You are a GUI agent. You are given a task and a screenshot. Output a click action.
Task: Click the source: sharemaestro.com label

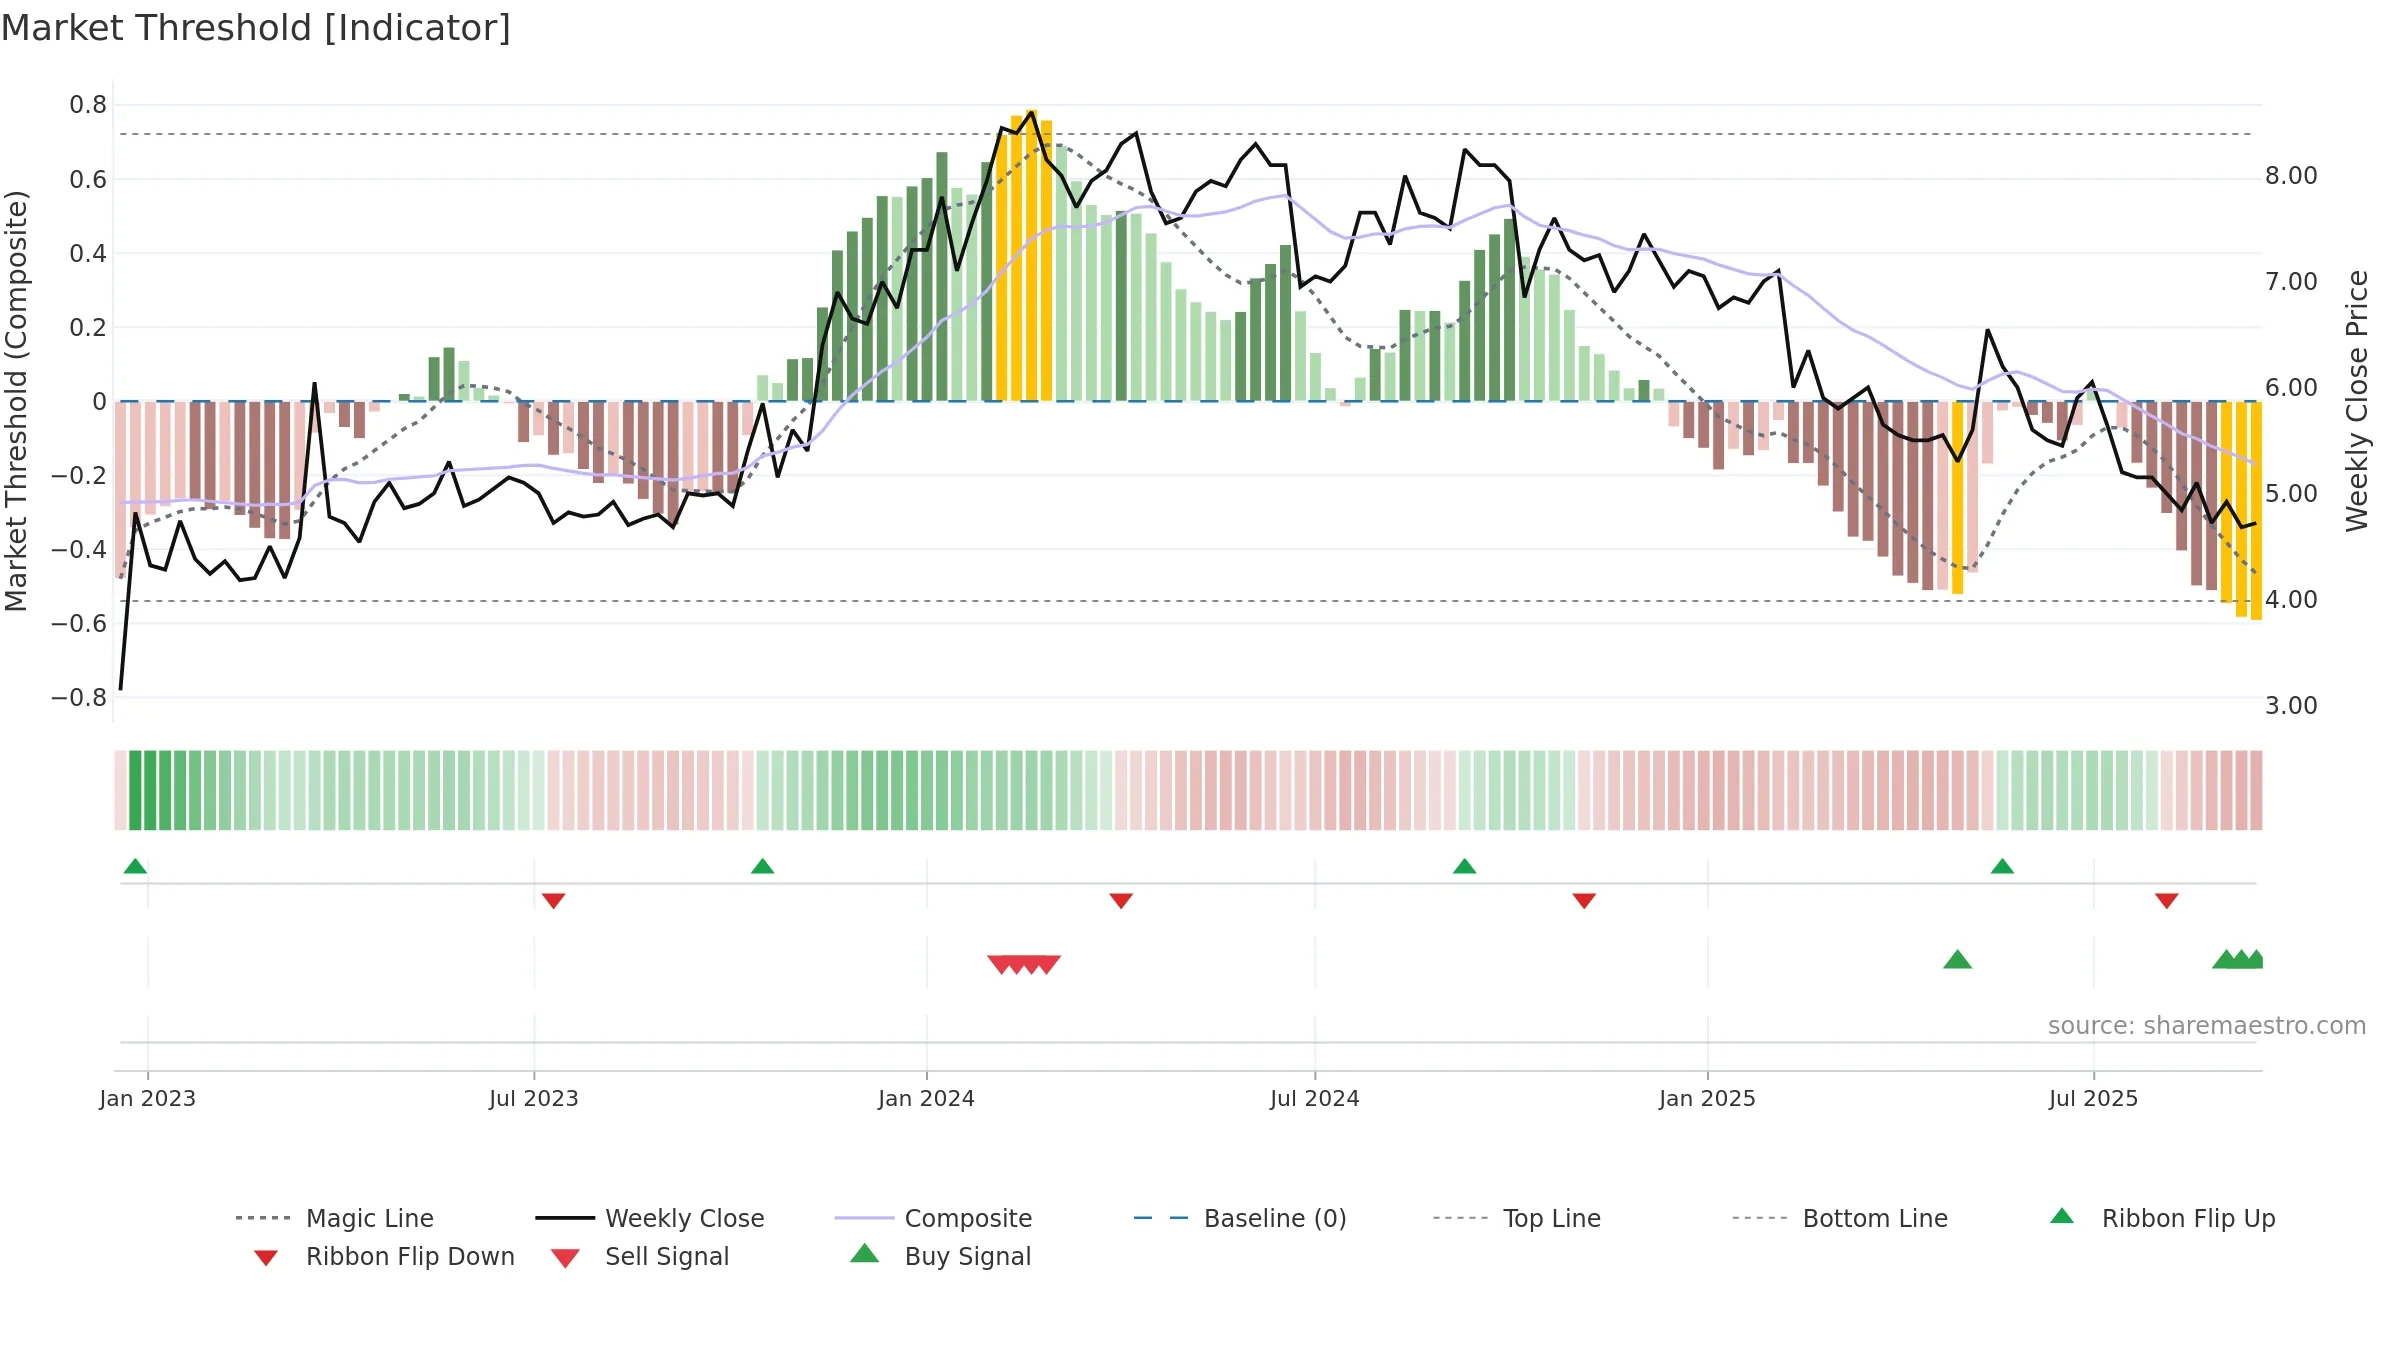click(x=2207, y=1026)
